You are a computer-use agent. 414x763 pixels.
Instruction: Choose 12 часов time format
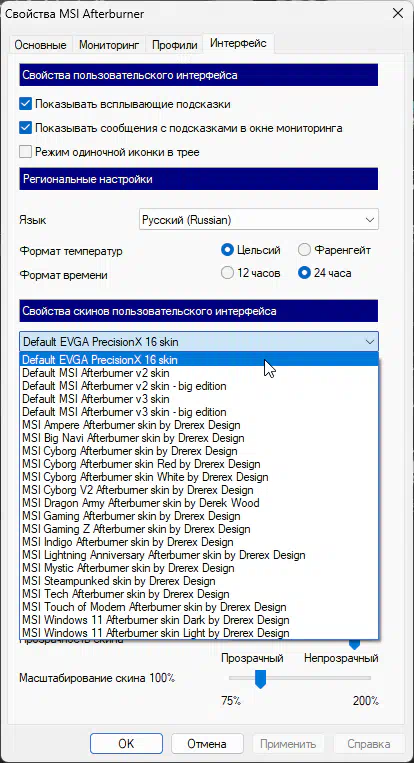click(251, 273)
